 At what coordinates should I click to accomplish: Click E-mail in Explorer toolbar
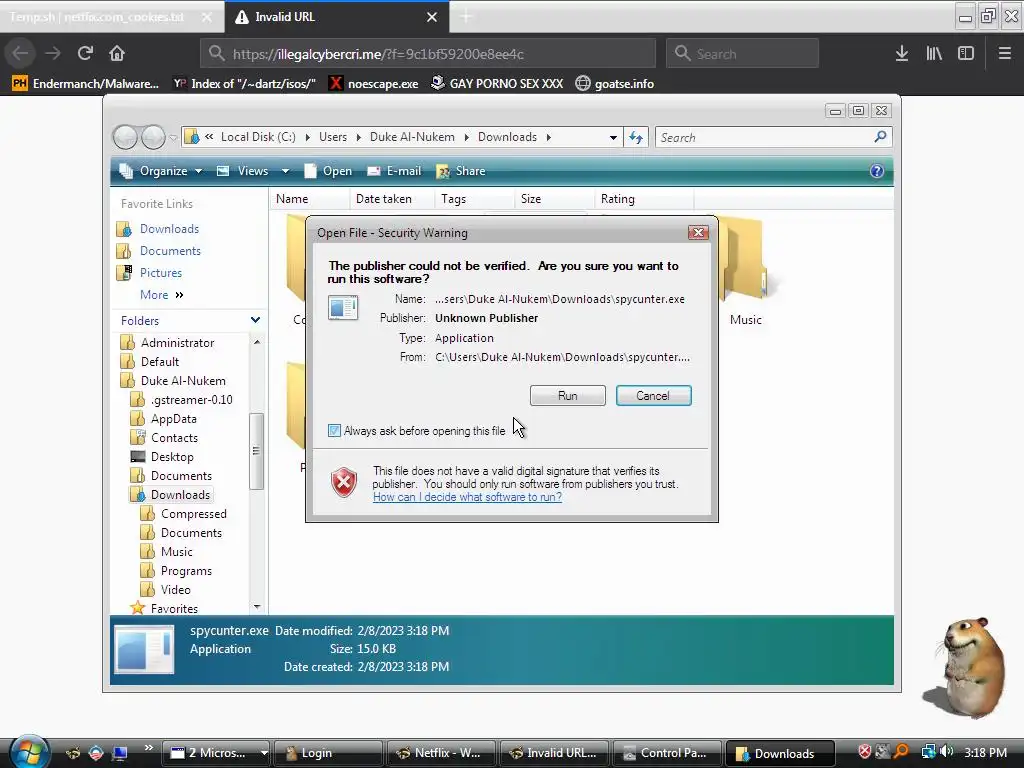(394, 171)
